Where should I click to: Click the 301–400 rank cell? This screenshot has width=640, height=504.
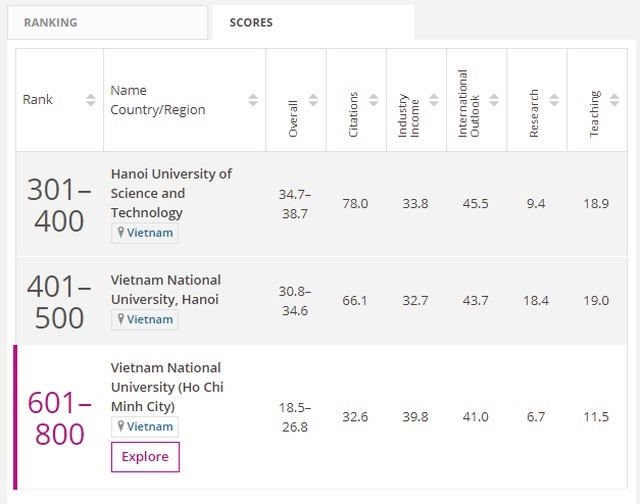click(x=60, y=204)
